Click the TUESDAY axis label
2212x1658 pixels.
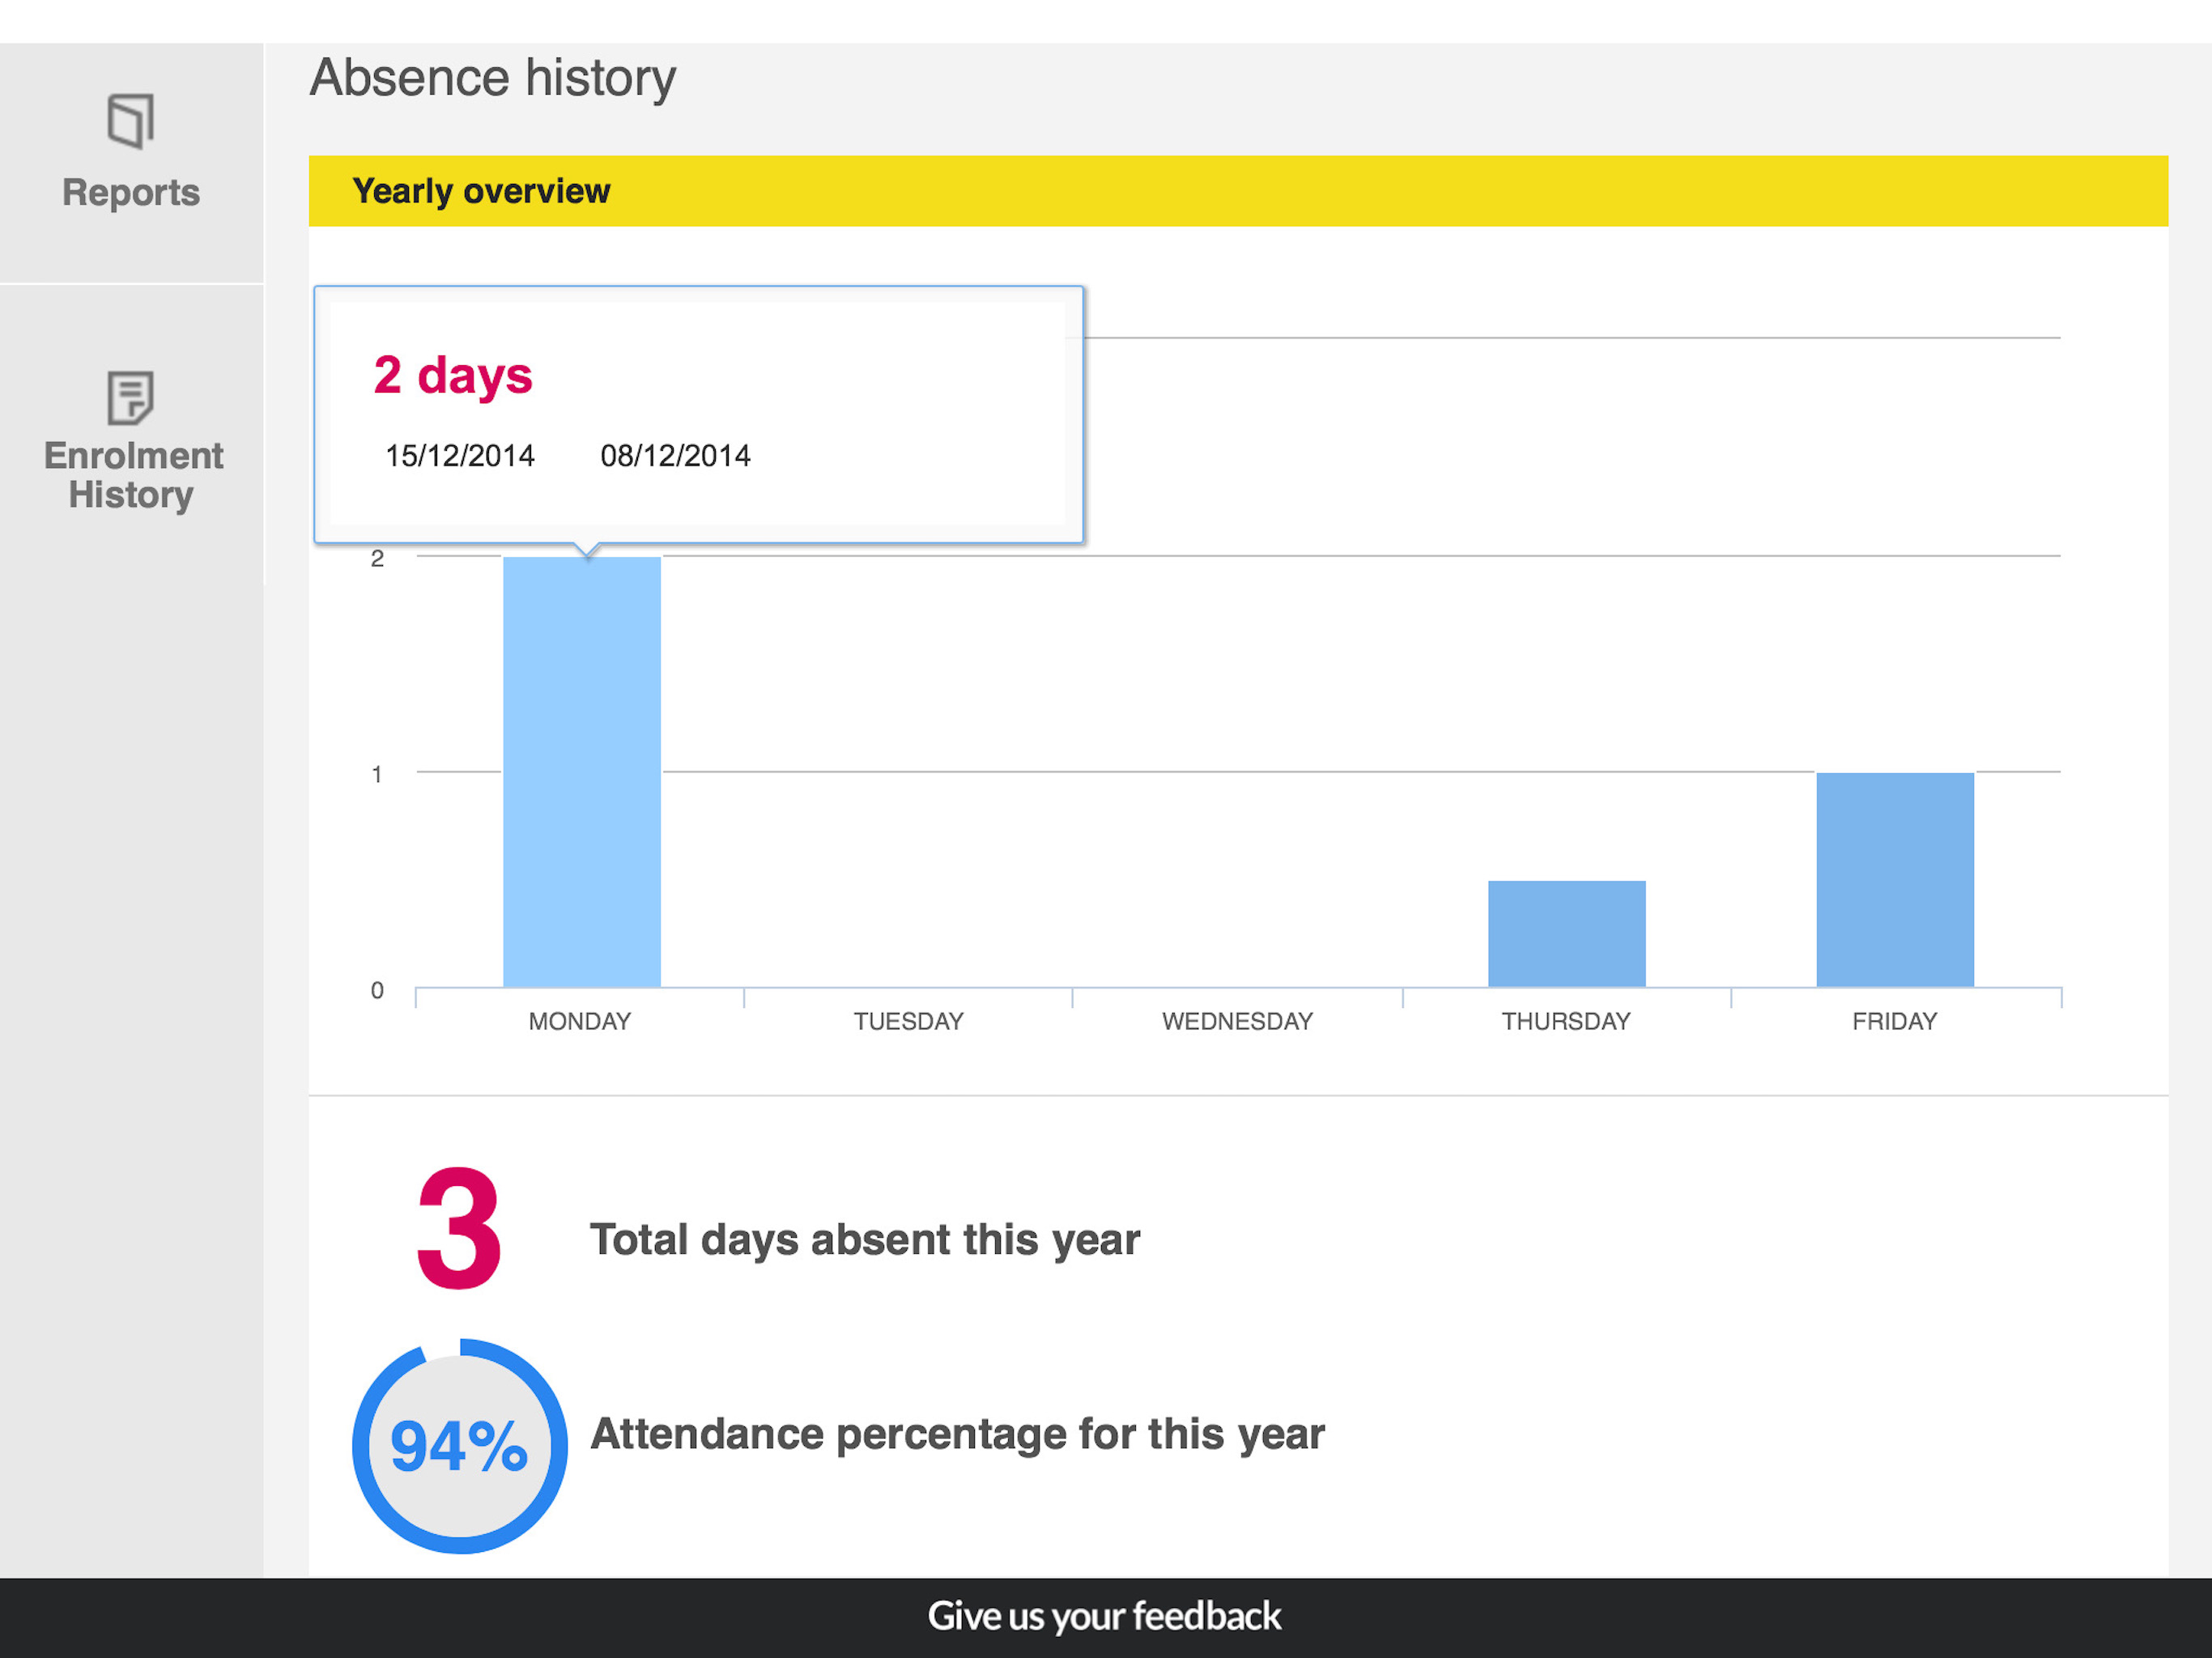click(908, 1021)
